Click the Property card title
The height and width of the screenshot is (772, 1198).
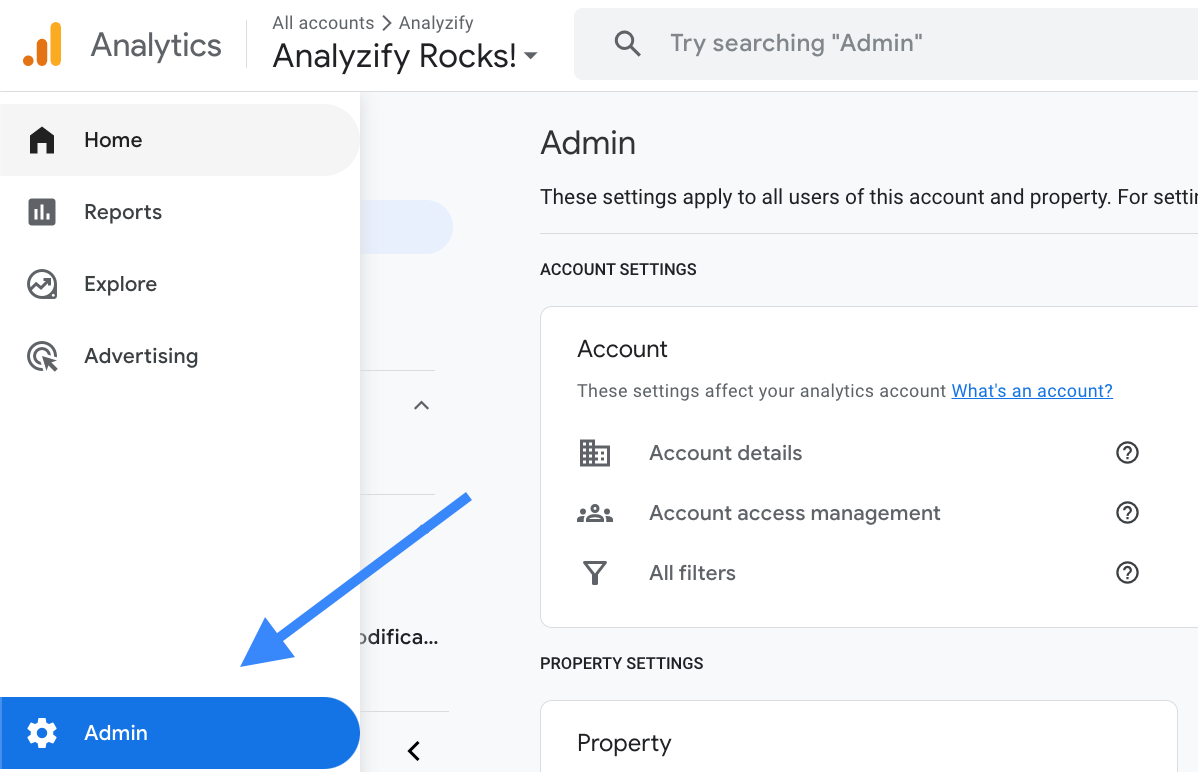624,743
